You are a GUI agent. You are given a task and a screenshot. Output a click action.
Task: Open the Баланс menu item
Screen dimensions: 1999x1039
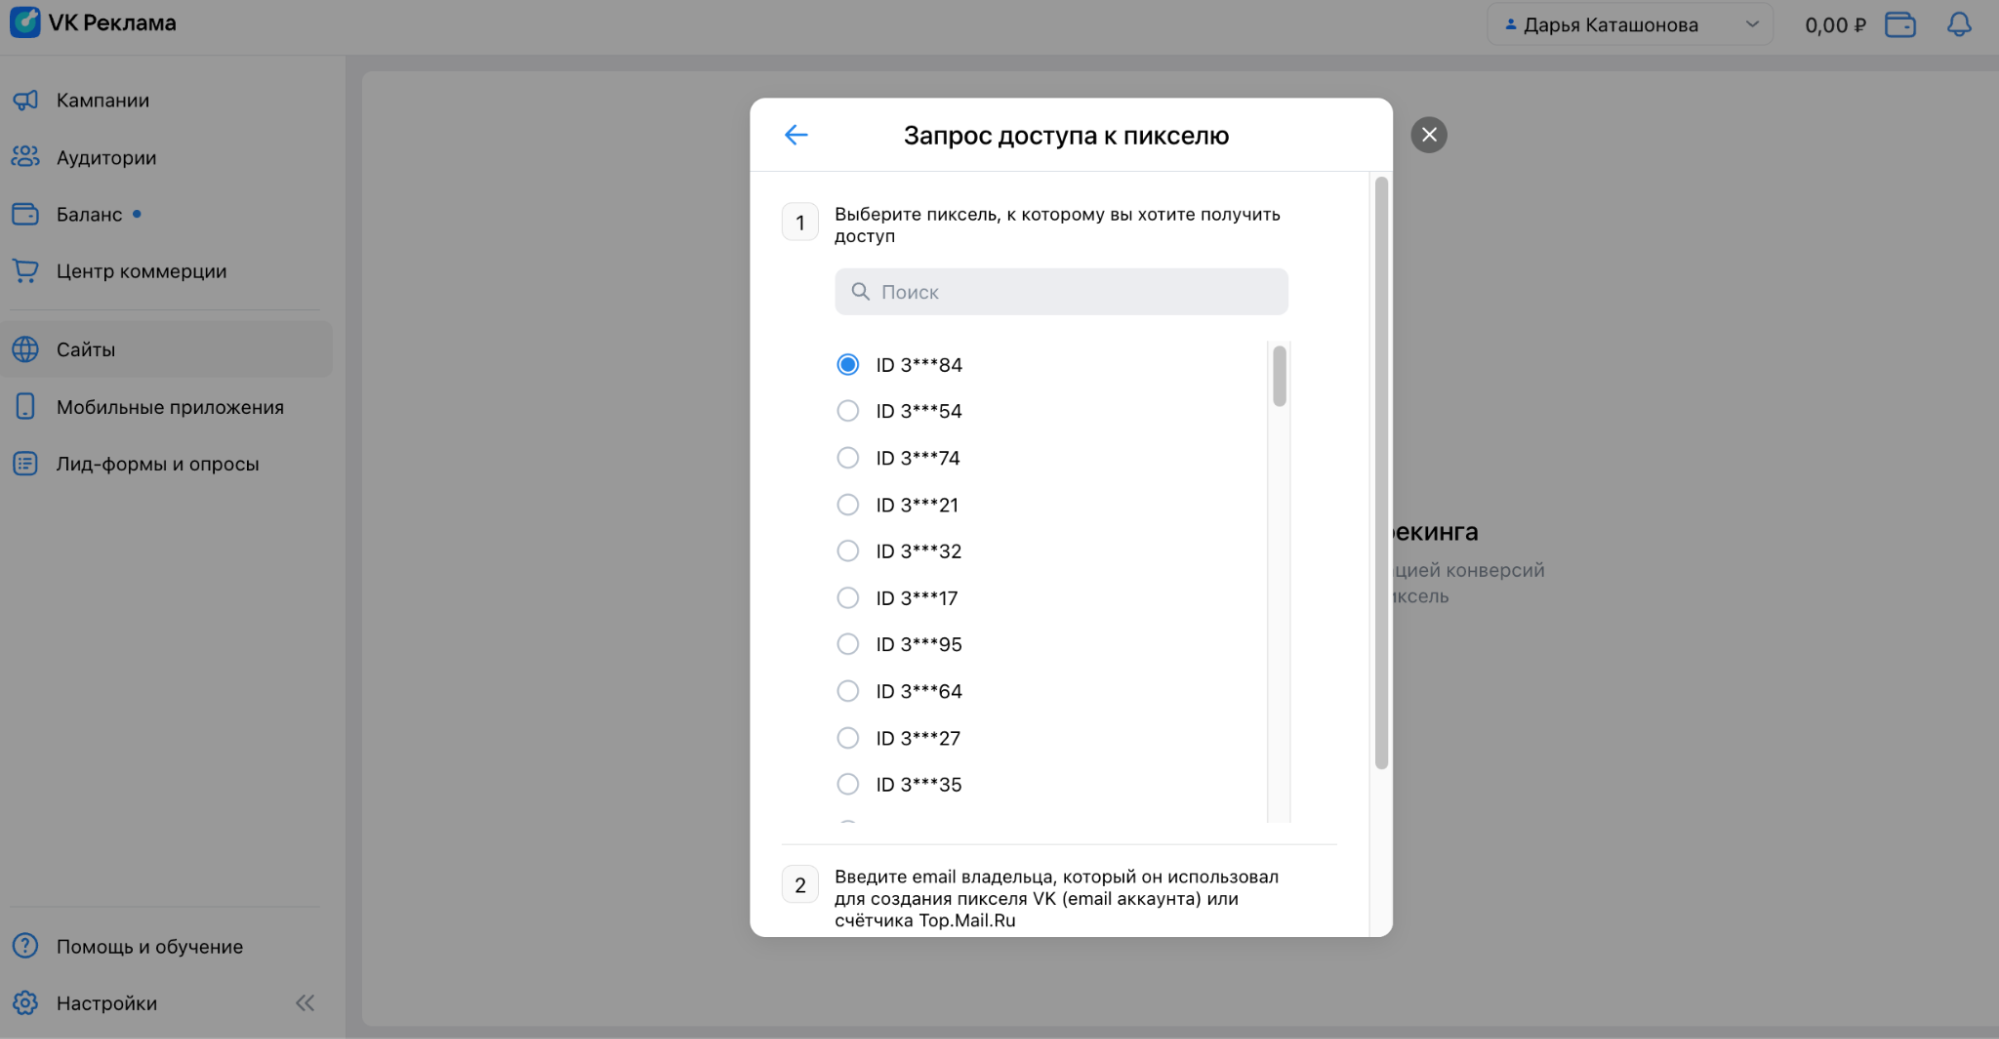pos(89,214)
